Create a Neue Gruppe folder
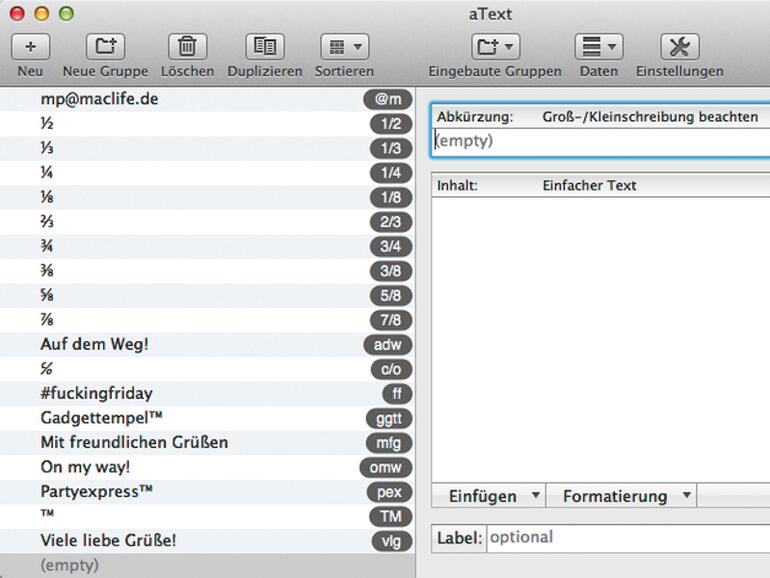The width and height of the screenshot is (770, 578). click(106, 47)
